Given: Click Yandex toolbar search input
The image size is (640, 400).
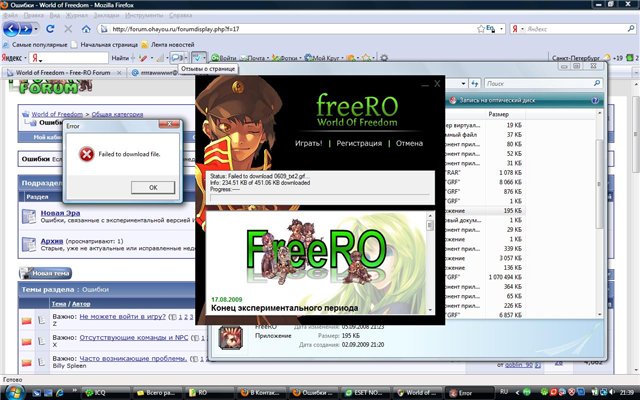Looking at the screenshot, I should pyautogui.click(x=69, y=58).
